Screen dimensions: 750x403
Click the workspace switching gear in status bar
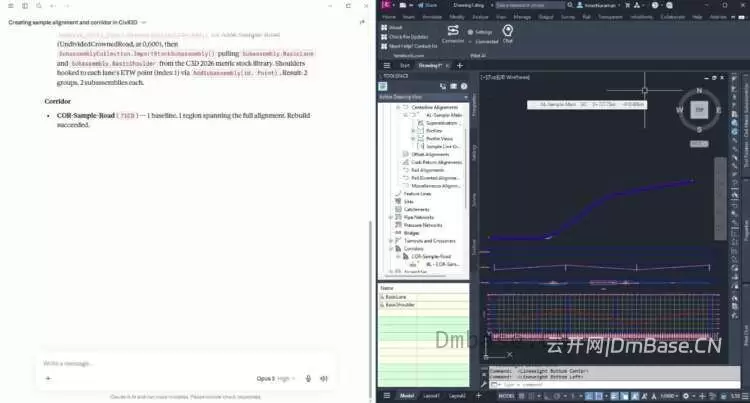(x=686, y=396)
